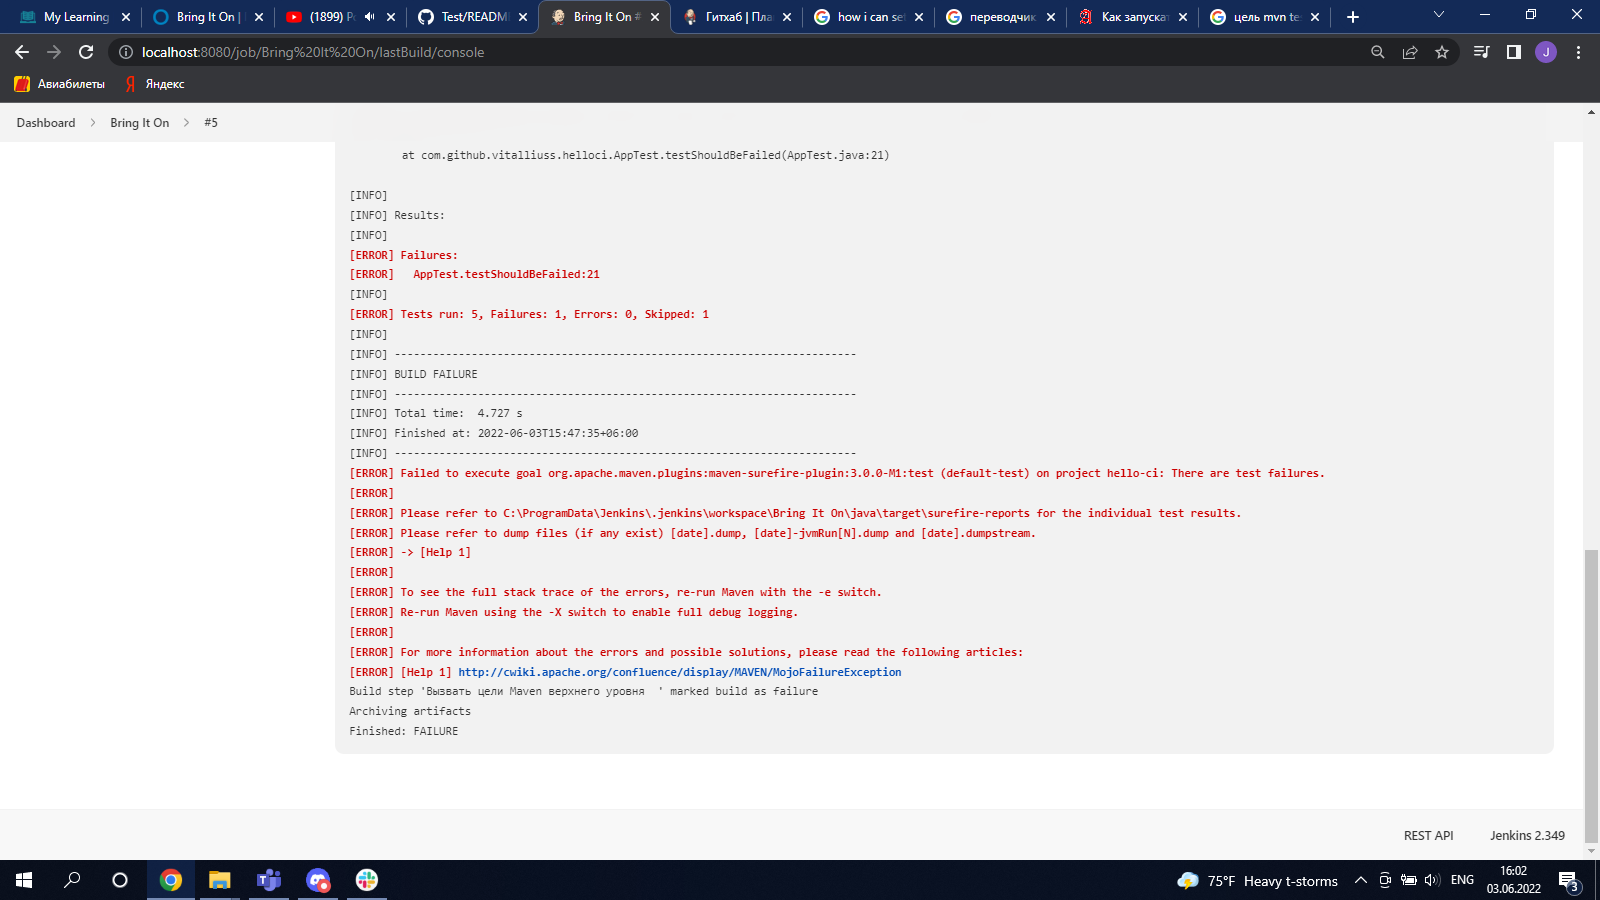Open the weather widget 75°F Heavy t-storms
This screenshot has height=900, width=1600.
[x=1258, y=881]
